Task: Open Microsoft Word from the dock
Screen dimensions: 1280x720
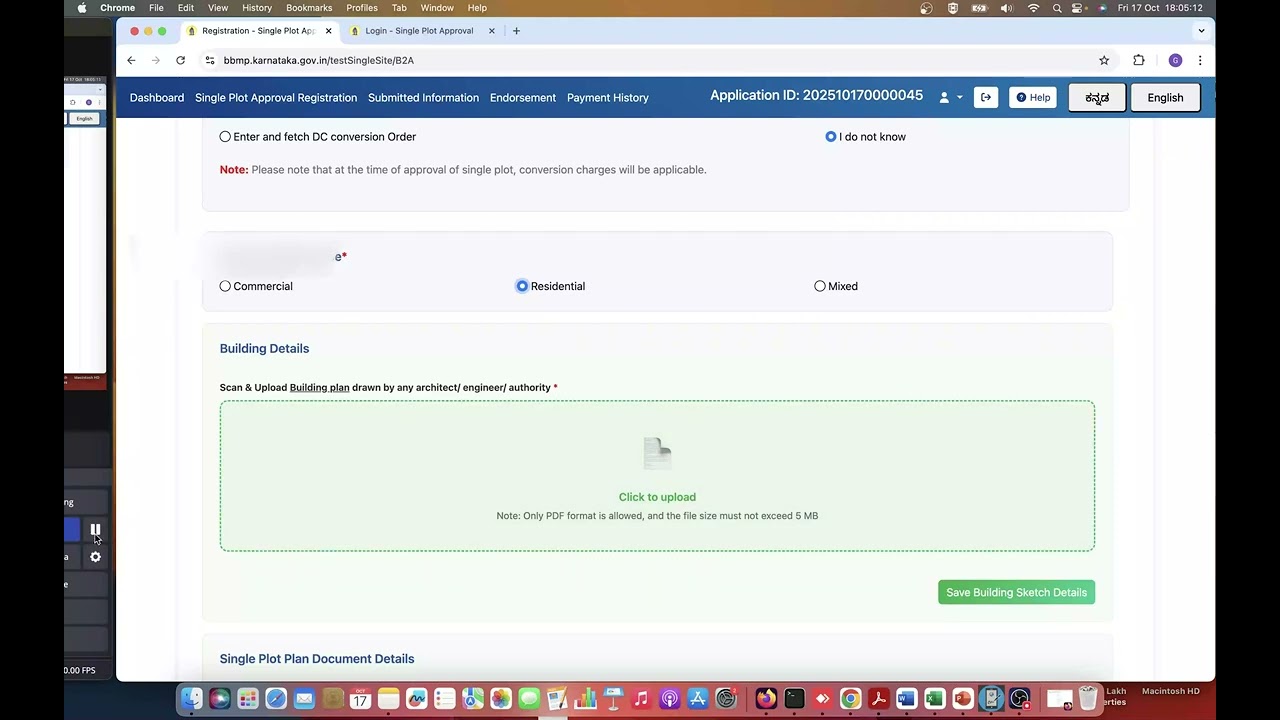Action: (906, 699)
